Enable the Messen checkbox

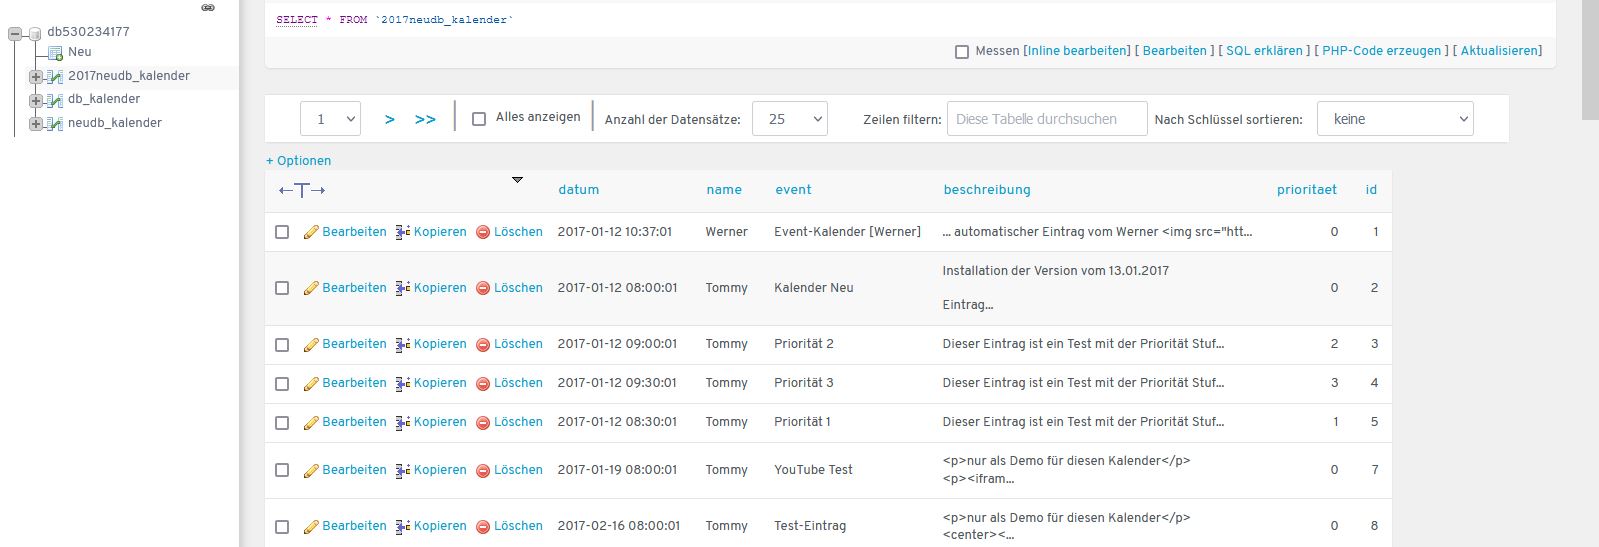pos(962,52)
